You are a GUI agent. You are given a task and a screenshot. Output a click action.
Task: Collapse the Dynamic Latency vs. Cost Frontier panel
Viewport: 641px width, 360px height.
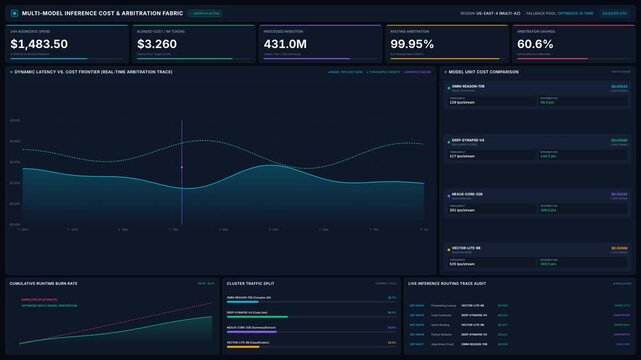(x=11, y=72)
